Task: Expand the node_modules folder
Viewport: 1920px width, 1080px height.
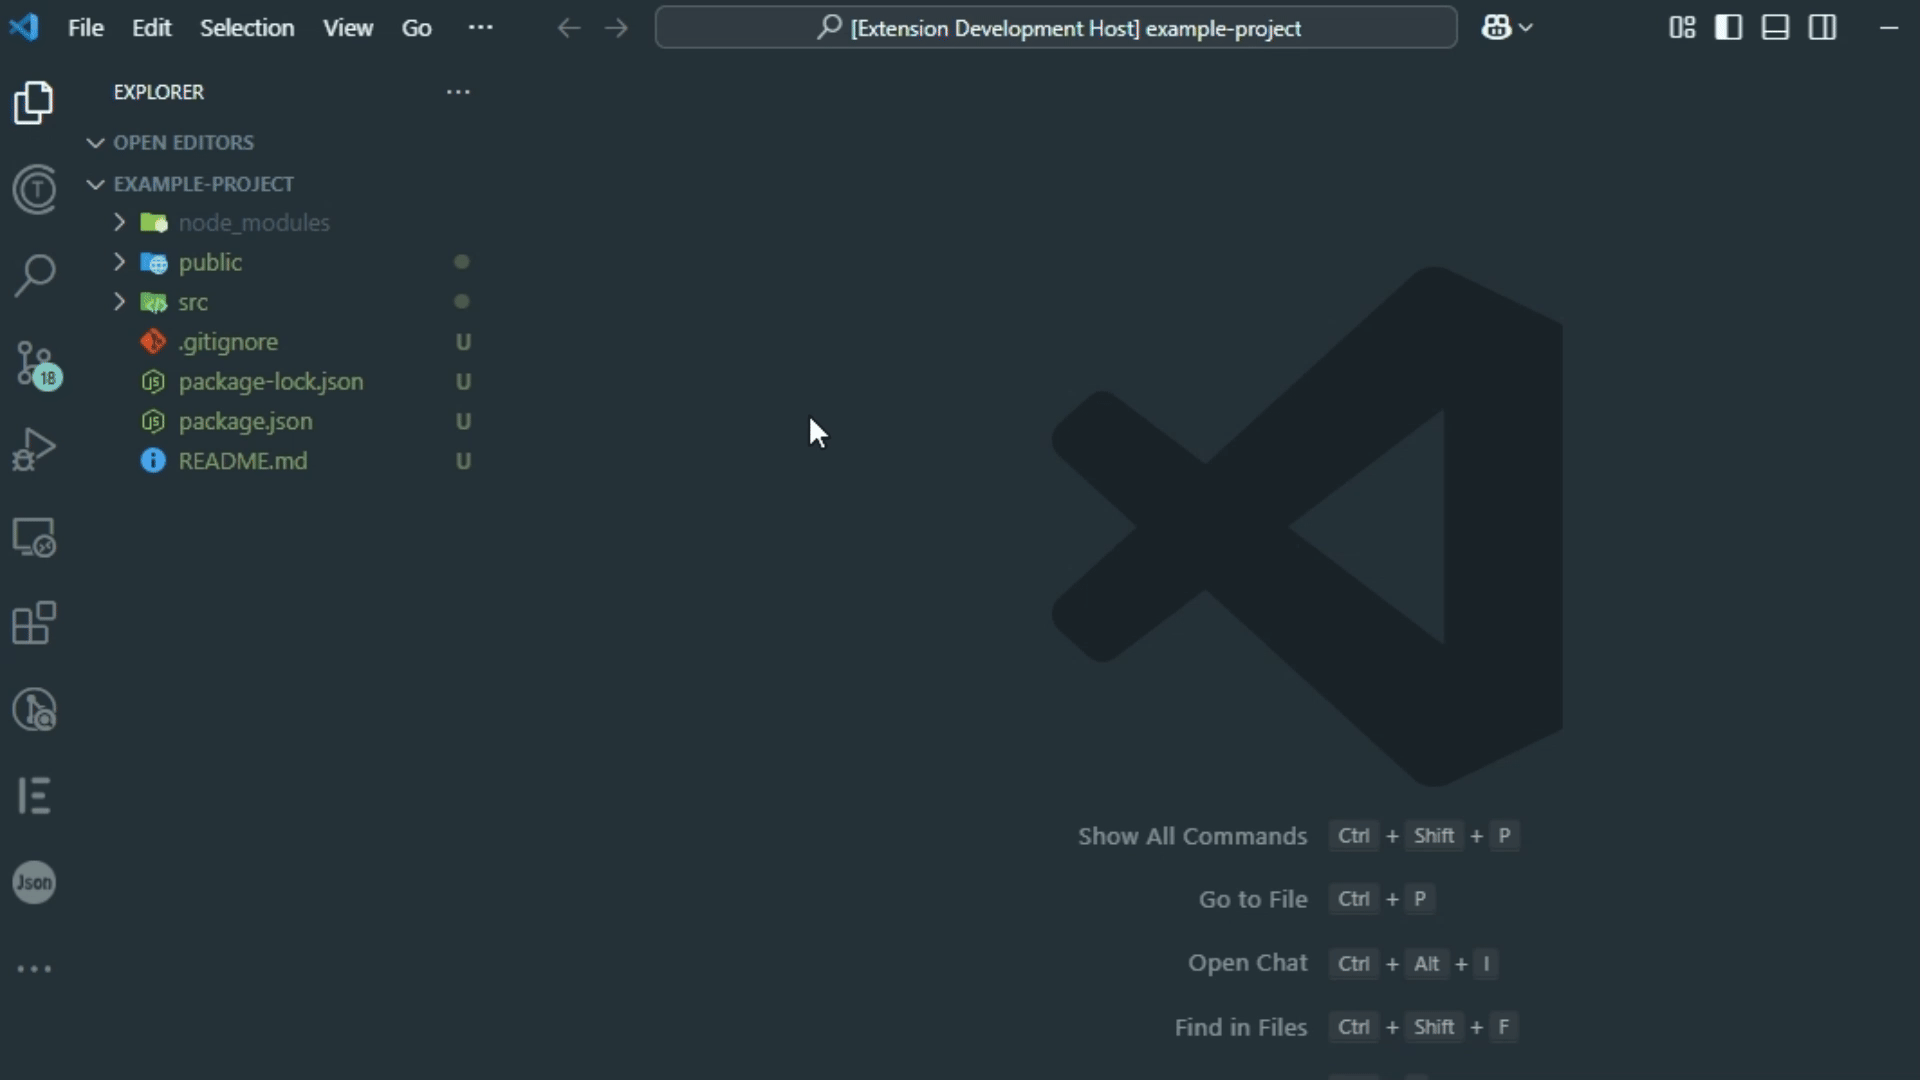Action: tap(253, 223)
